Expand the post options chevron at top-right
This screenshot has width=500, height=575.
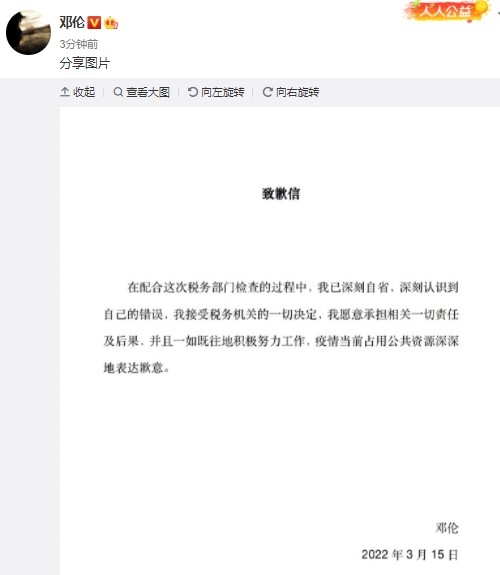point(498,13)
